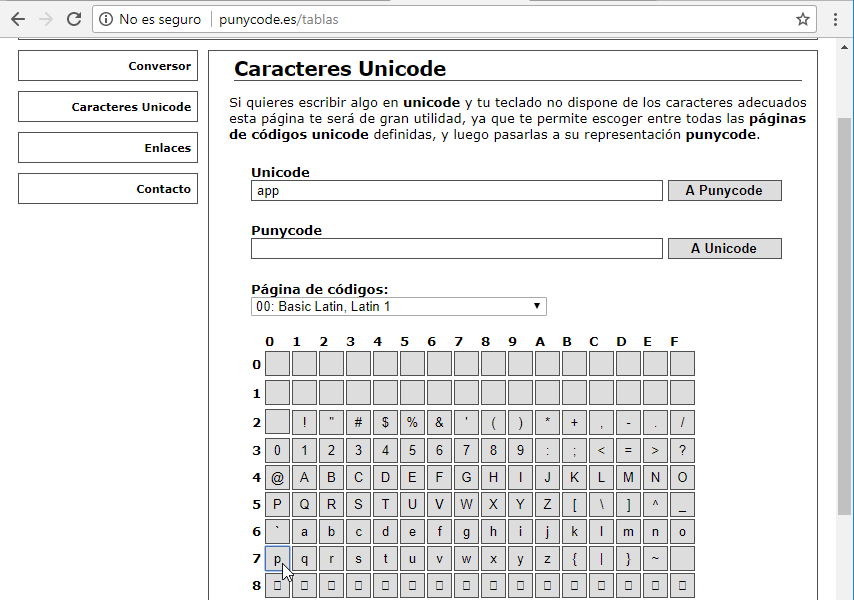854x600 pixels.
Task: Open the Enlaces sidebar link
Action: coord(107,148)
